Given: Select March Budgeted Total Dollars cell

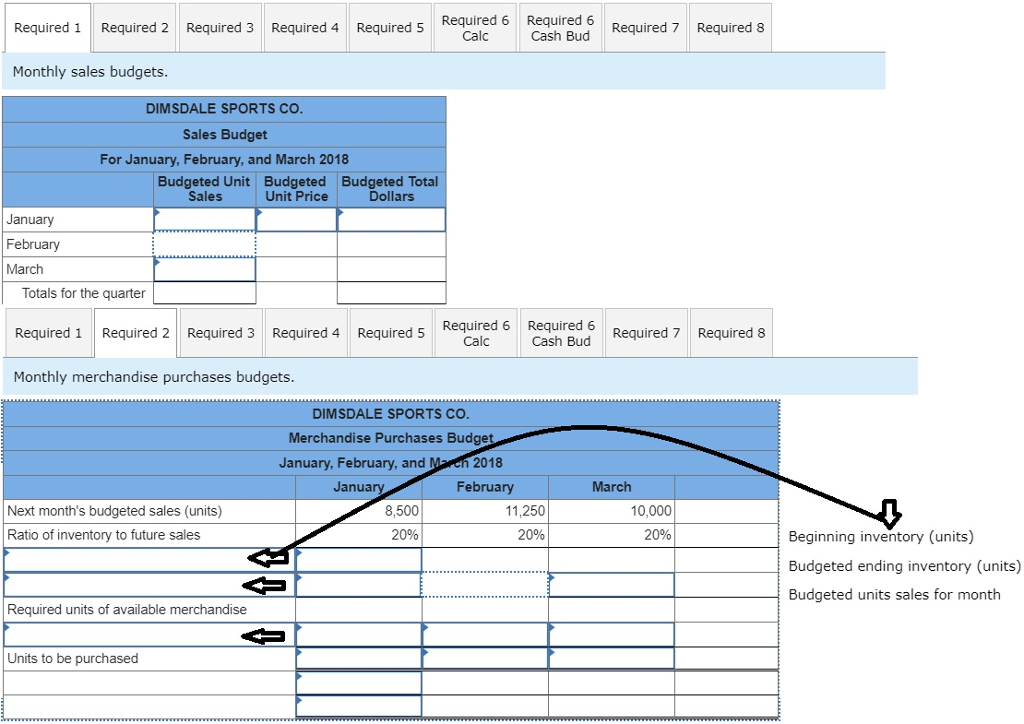Looking at the screenshot, I should point(391,269).
